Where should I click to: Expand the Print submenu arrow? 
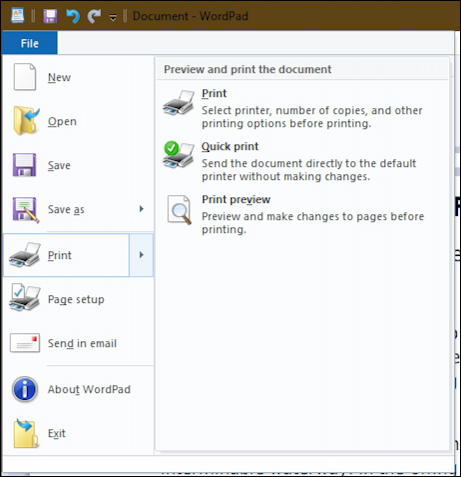pos(141,255)
